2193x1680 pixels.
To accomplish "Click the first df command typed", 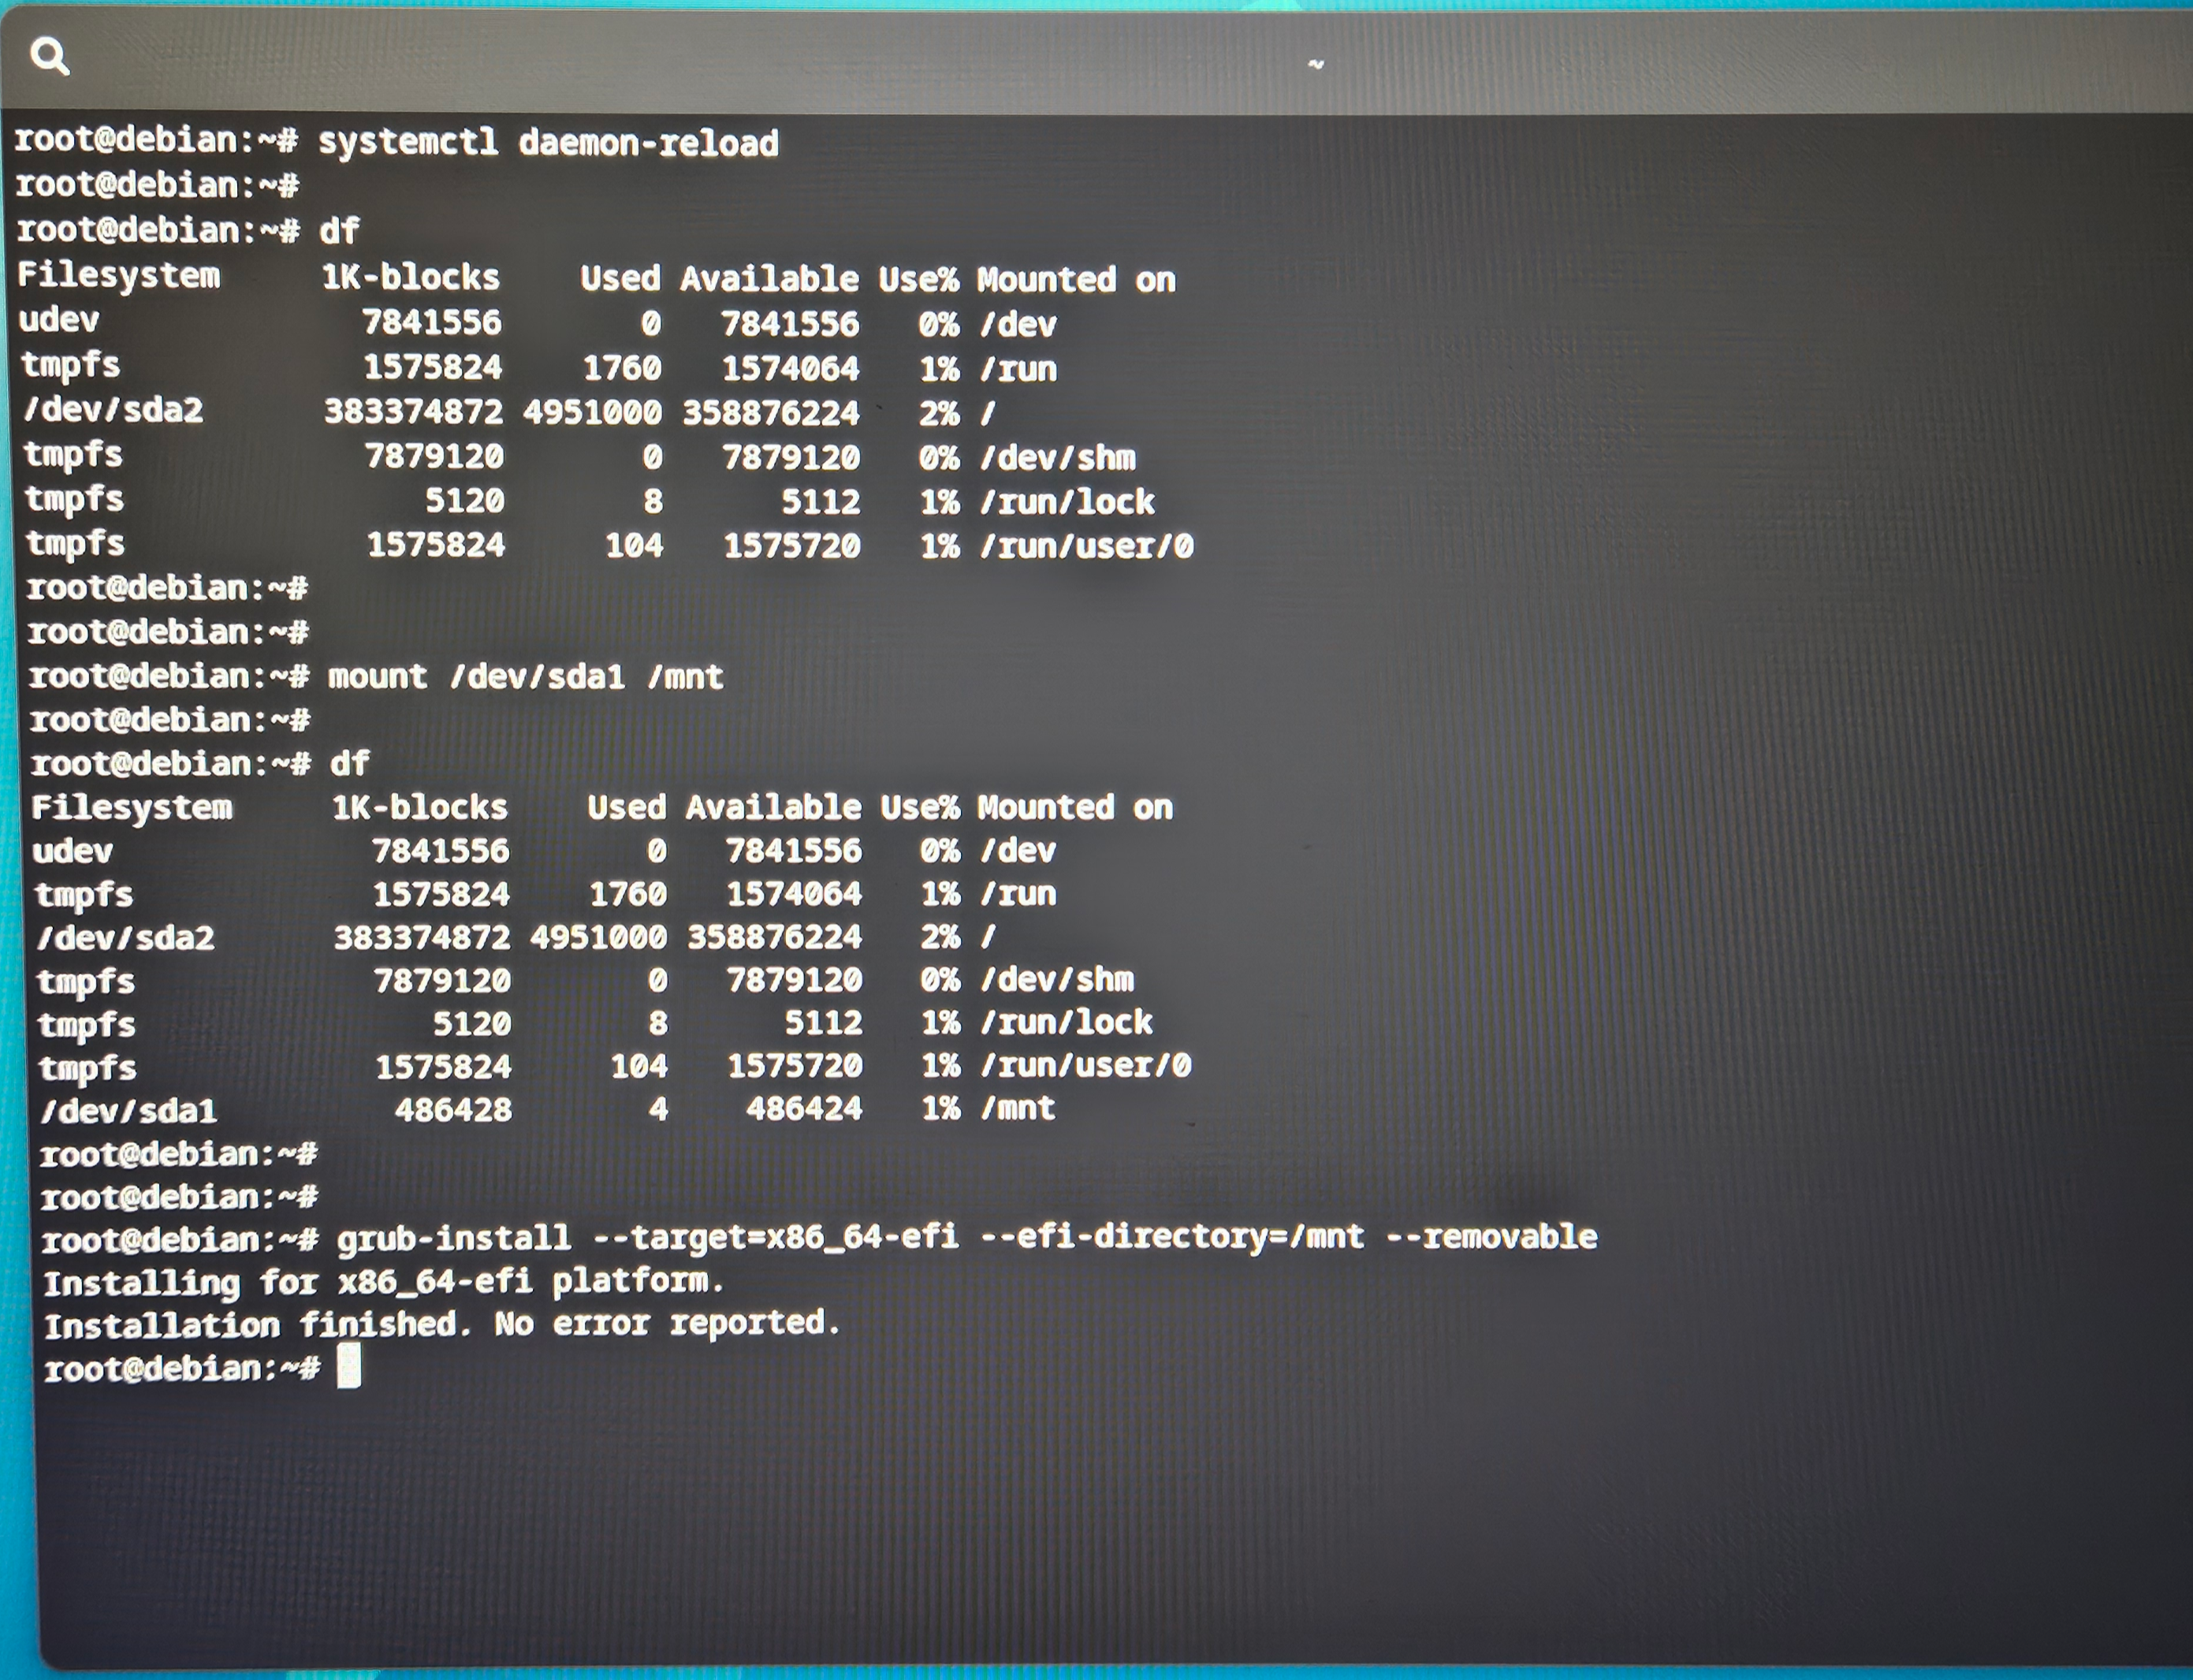I will [339, 231].
